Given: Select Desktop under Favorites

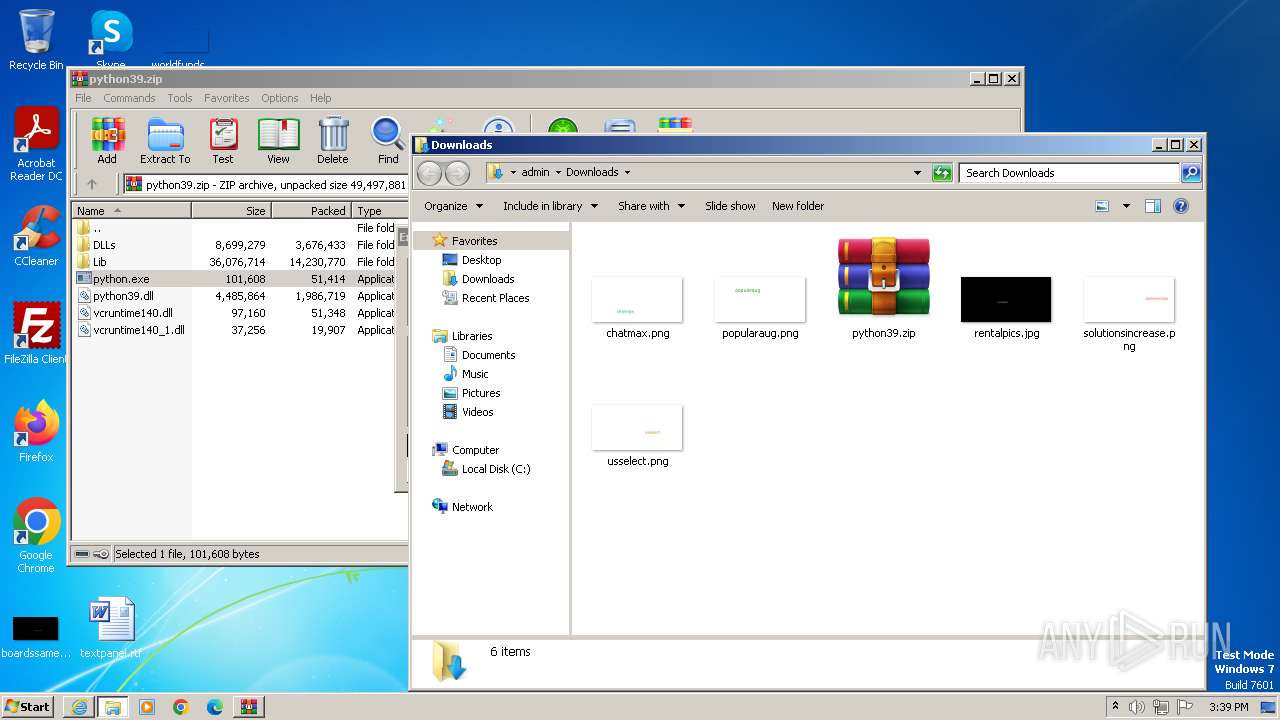Looking at the screenshot, I should click(481, 260).
